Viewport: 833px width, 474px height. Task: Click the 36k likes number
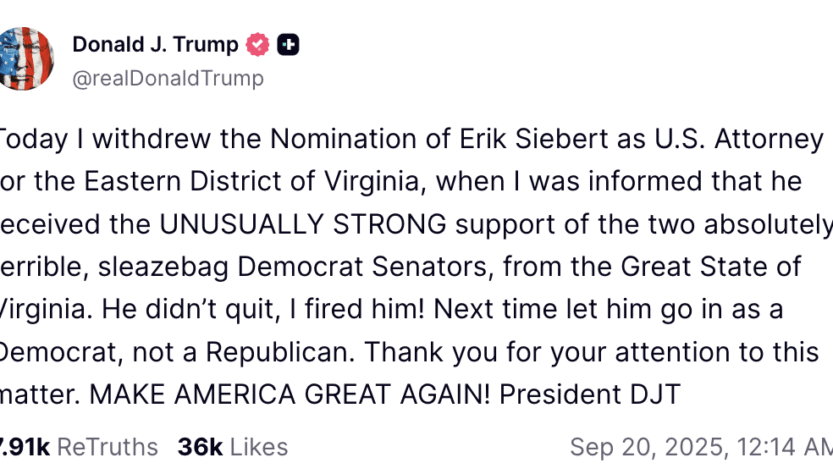tap(200, 446)
